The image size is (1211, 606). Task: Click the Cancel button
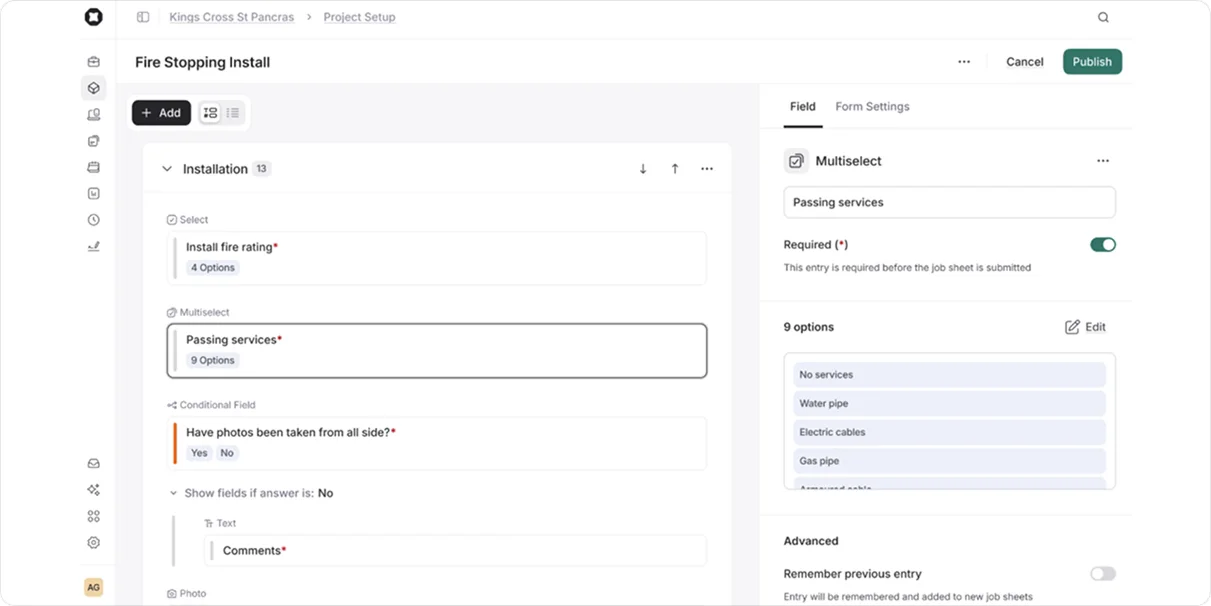pos(1025,62)
